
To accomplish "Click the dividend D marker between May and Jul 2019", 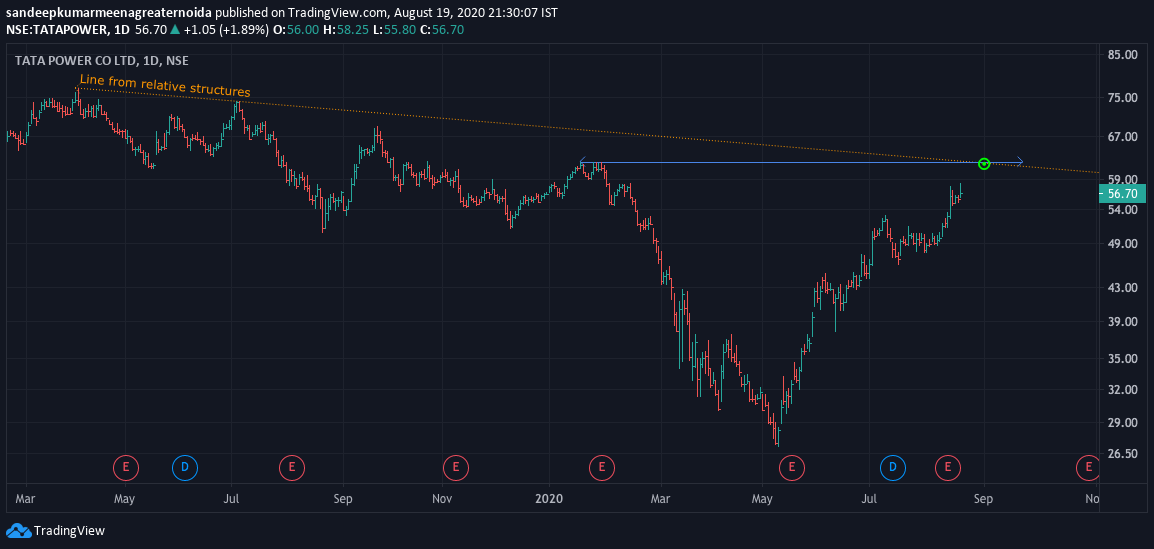I will click(x=185, y=467).
